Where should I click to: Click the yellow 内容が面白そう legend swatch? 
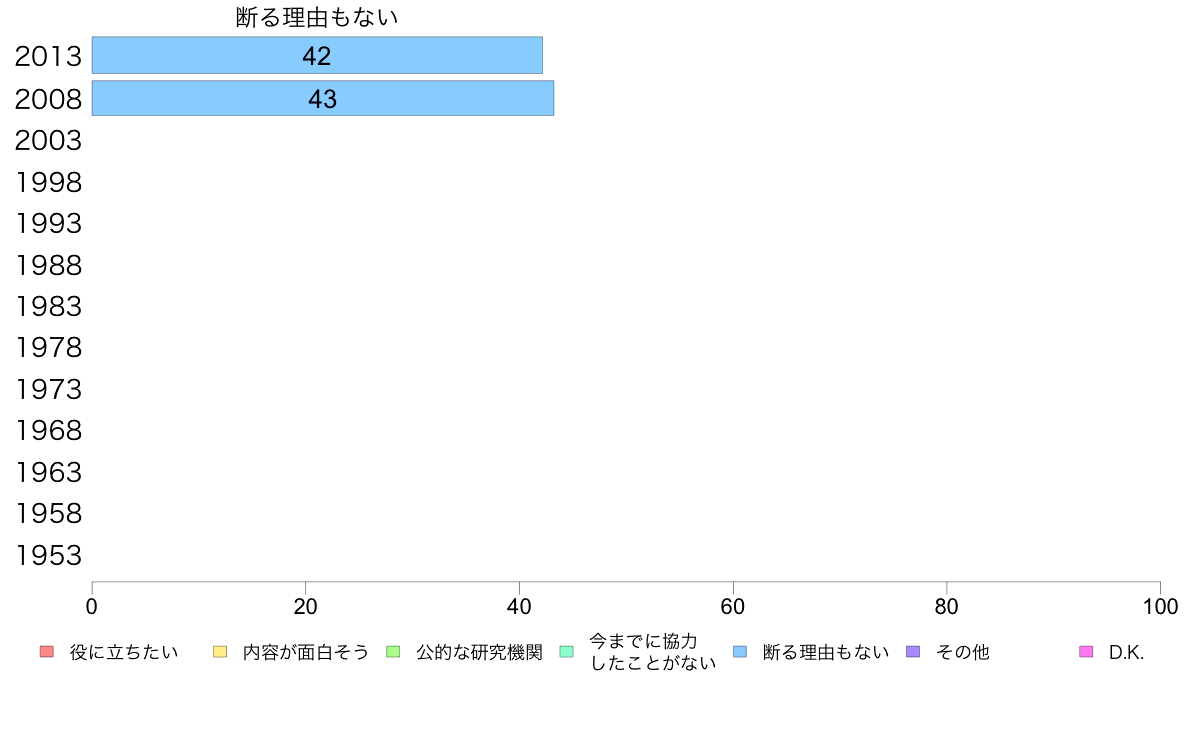point(220,652)
